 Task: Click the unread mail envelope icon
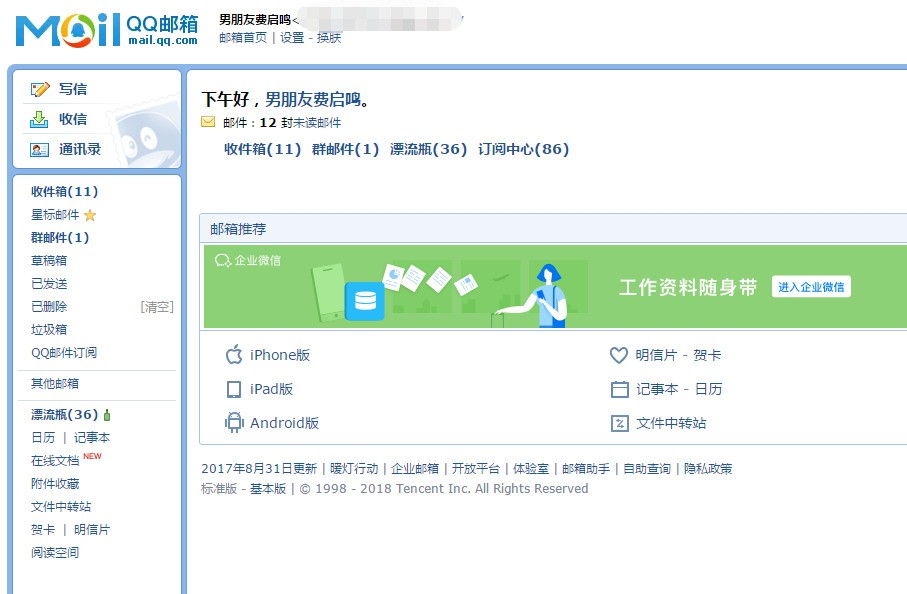[208, 122]
